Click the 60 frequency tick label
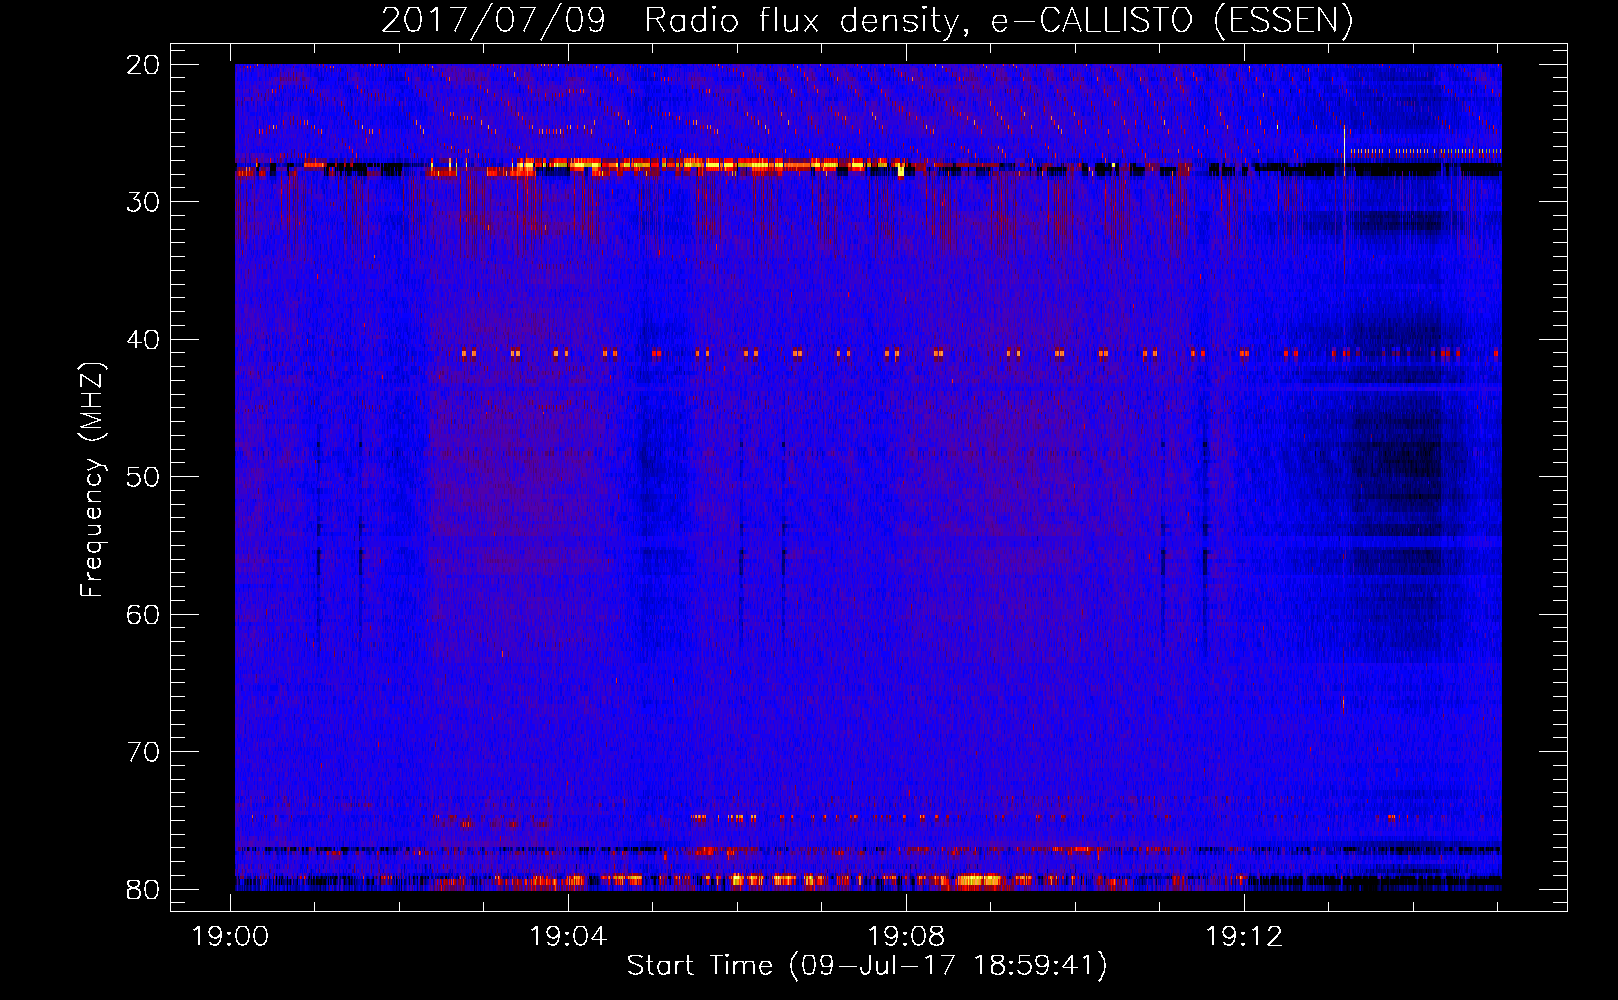1618x1000 pixels. click(144, 614)
